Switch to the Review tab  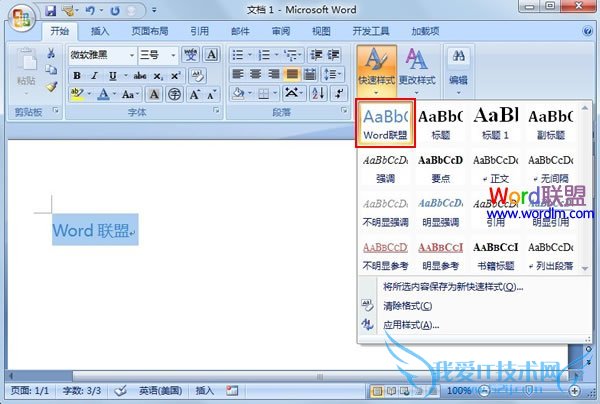click(x=281, y=31)
